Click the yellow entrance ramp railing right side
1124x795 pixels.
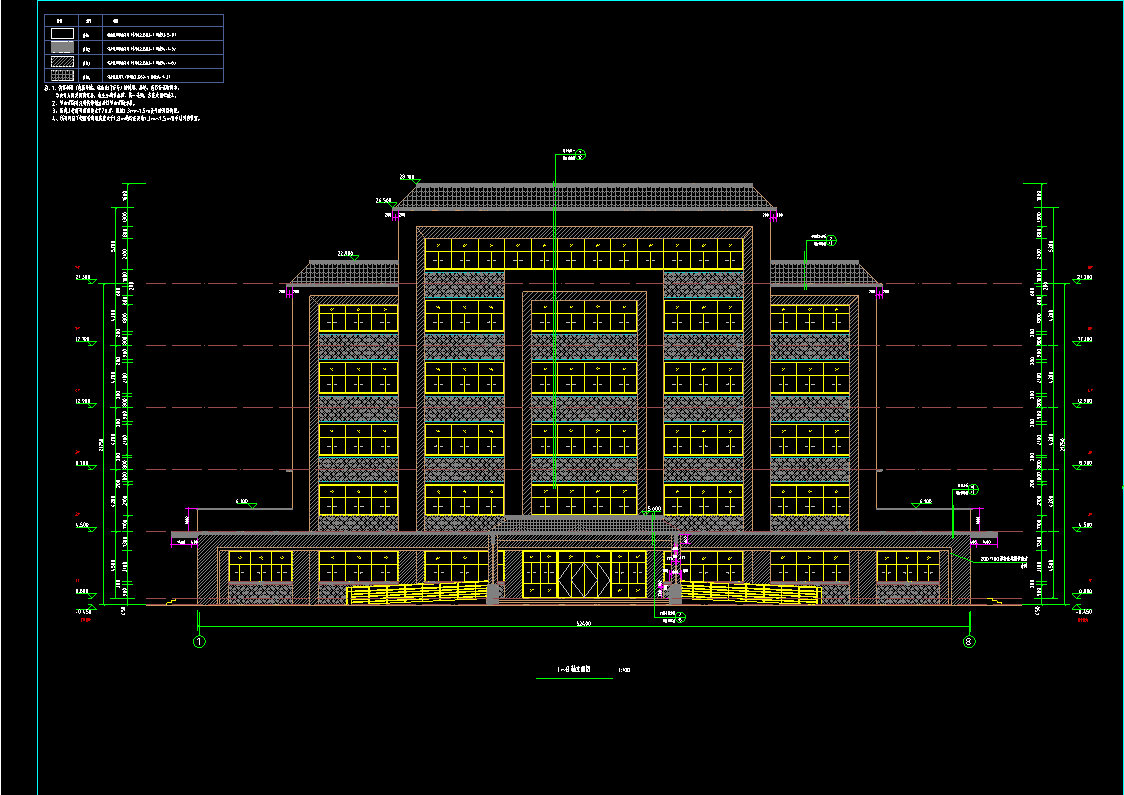[x=748, y=594]
